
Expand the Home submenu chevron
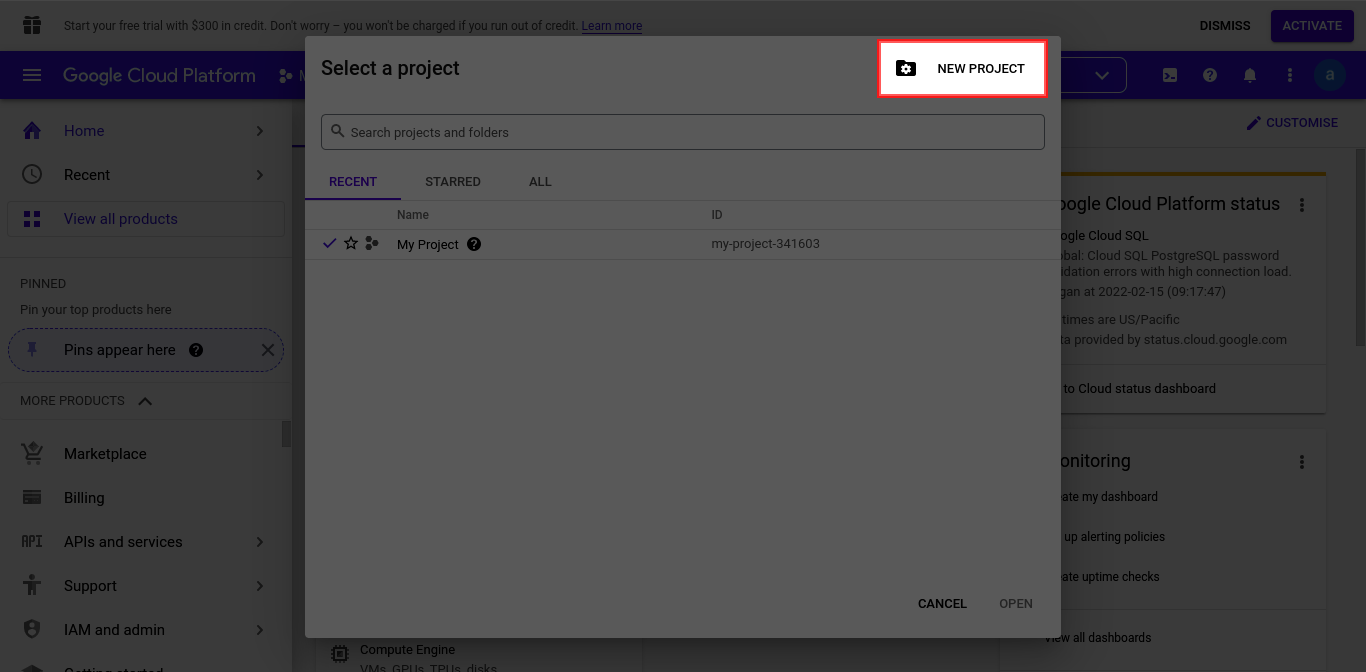(260, 131)
